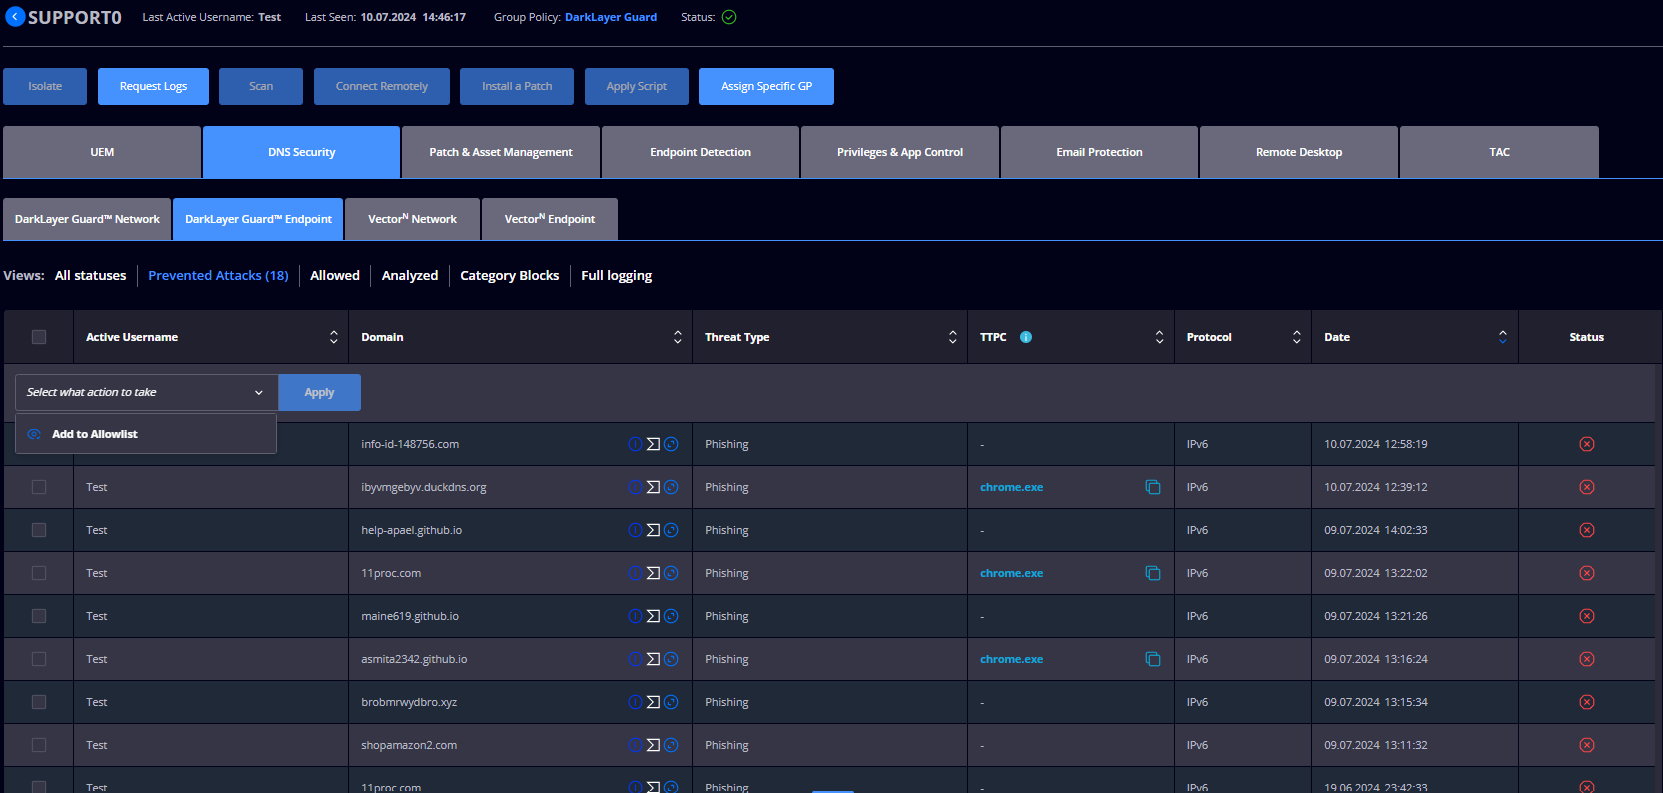Open the 'Select what action to take' dropdown
Screen dimensions: 1663x793
click(146, 392)
